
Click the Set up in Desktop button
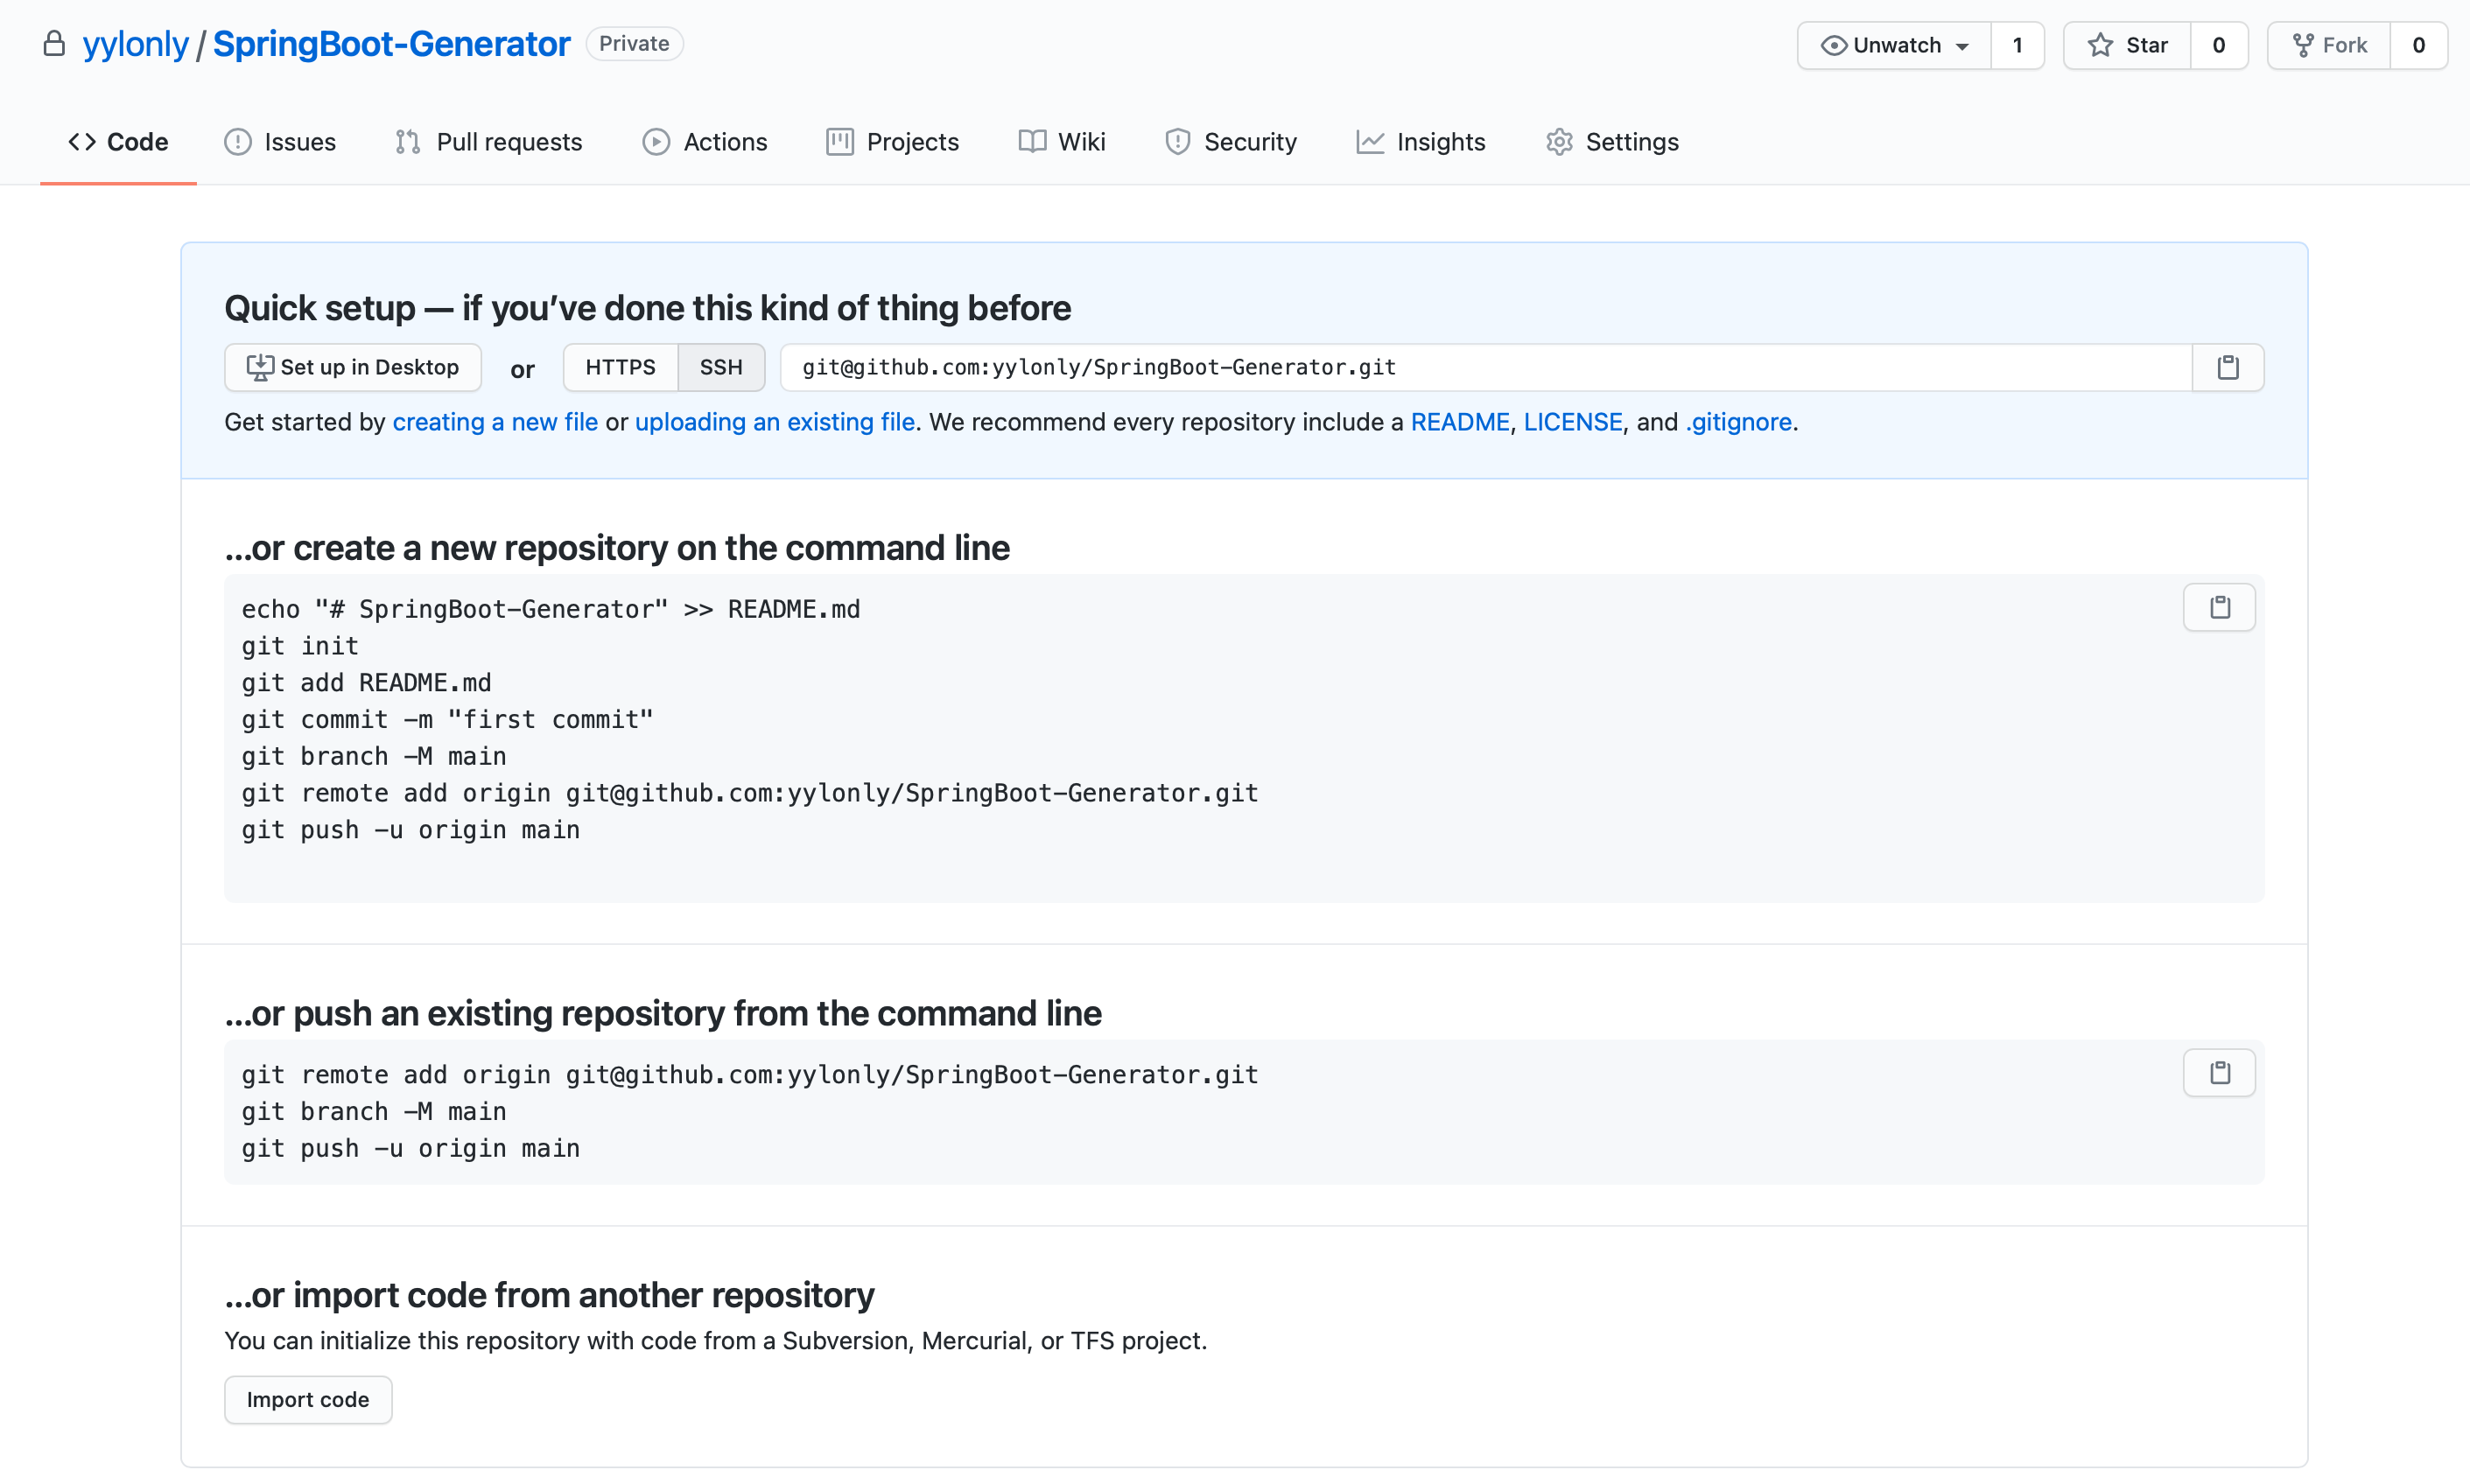[x=353, y=367]
